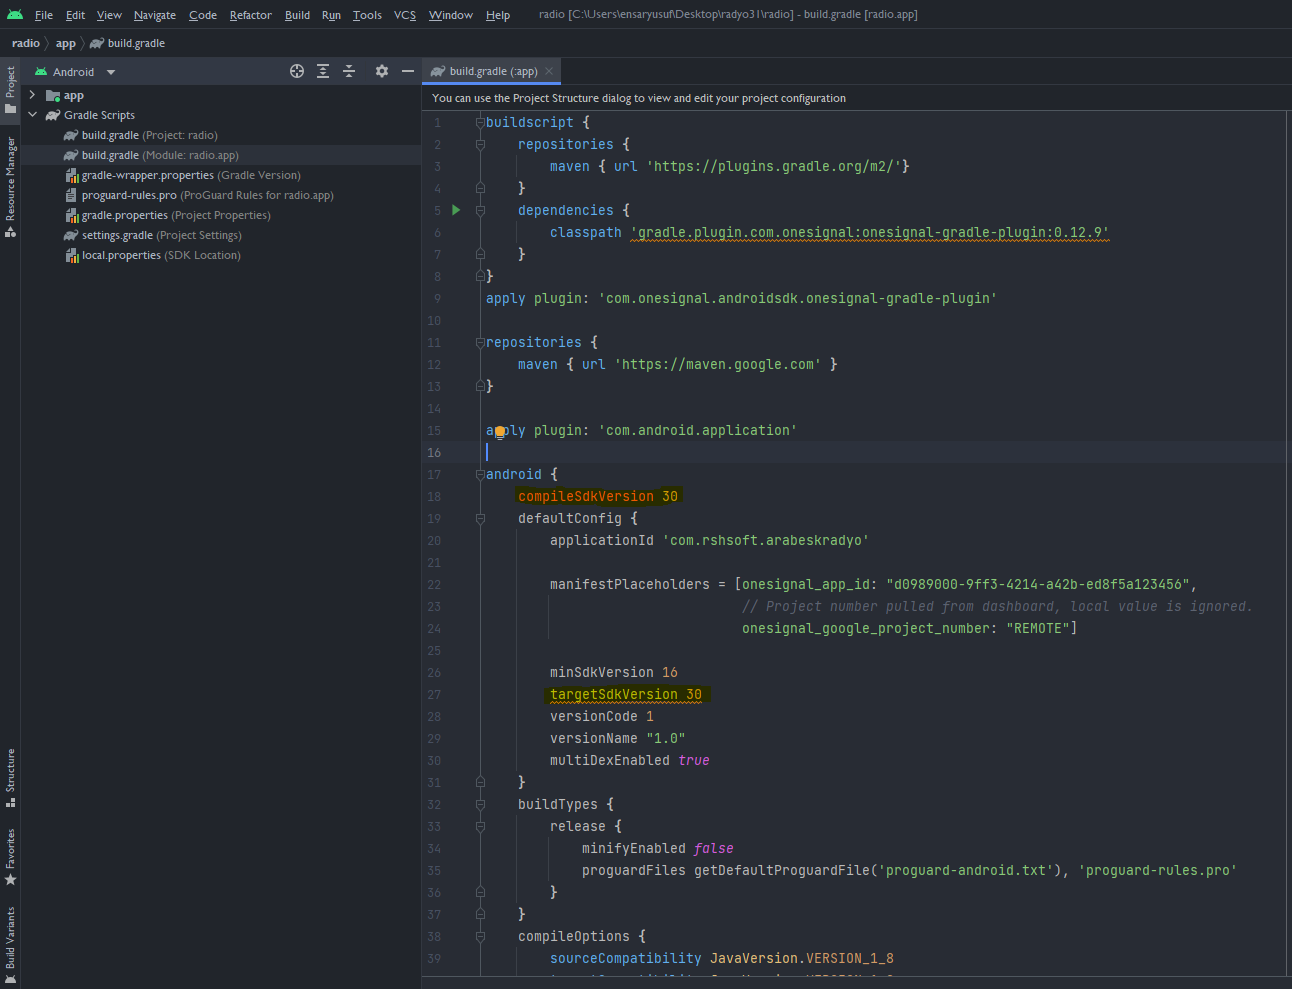Select the build.gradle (:app) editor tab

pos(492,71)
